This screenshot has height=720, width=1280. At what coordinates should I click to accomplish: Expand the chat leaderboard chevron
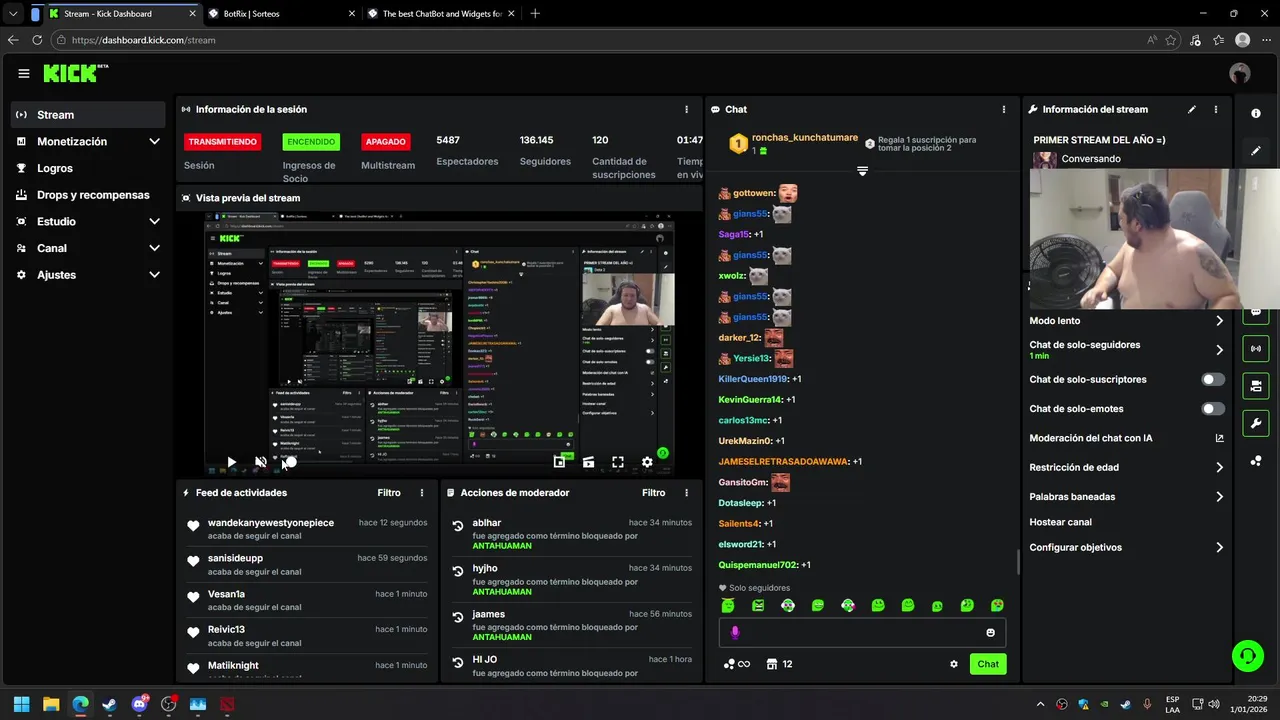coord(862,171)
